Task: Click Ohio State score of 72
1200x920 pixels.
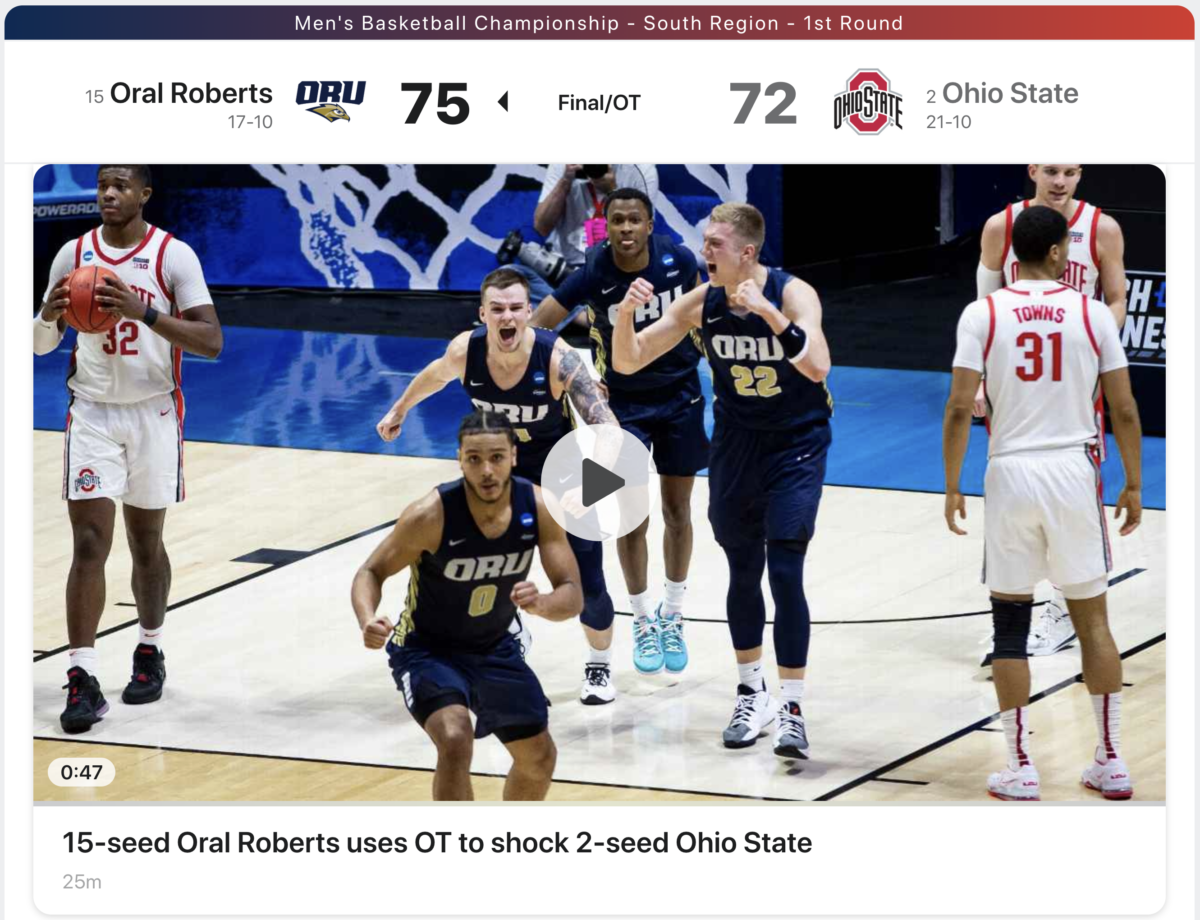Action: coord(763,103)
